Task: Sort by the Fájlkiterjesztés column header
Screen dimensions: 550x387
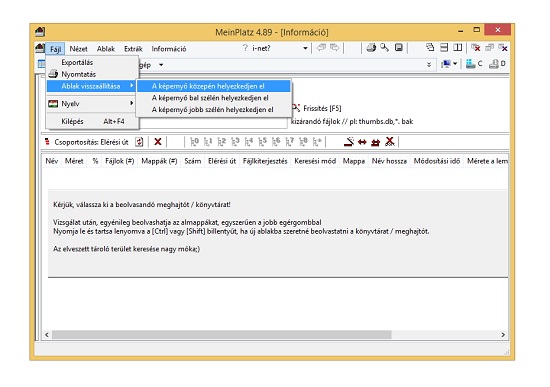Action: 265,161
